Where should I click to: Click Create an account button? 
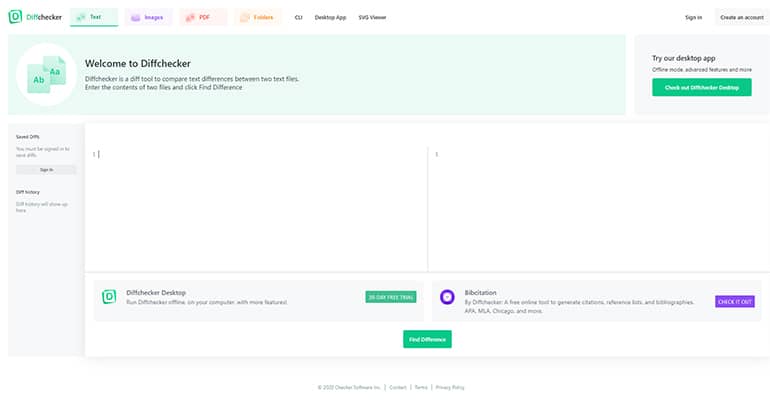742,17
